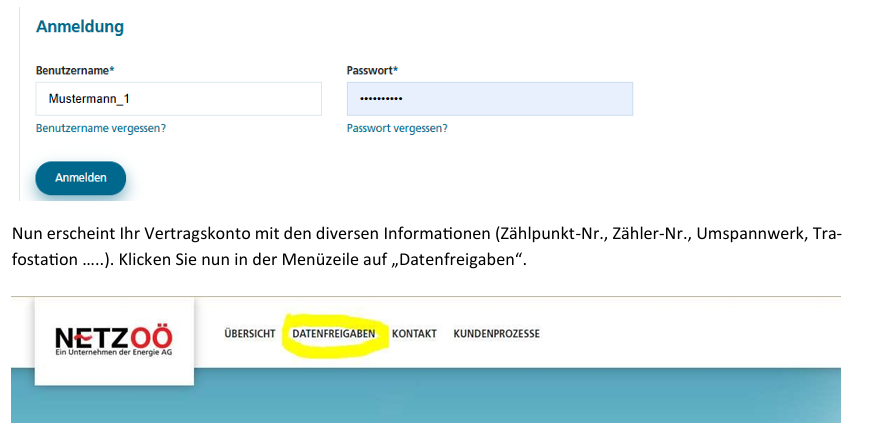The height and width of the screenshot is (434, 895).
Task: Click the teal banner below the menu
Action: (x=500, y=395)
